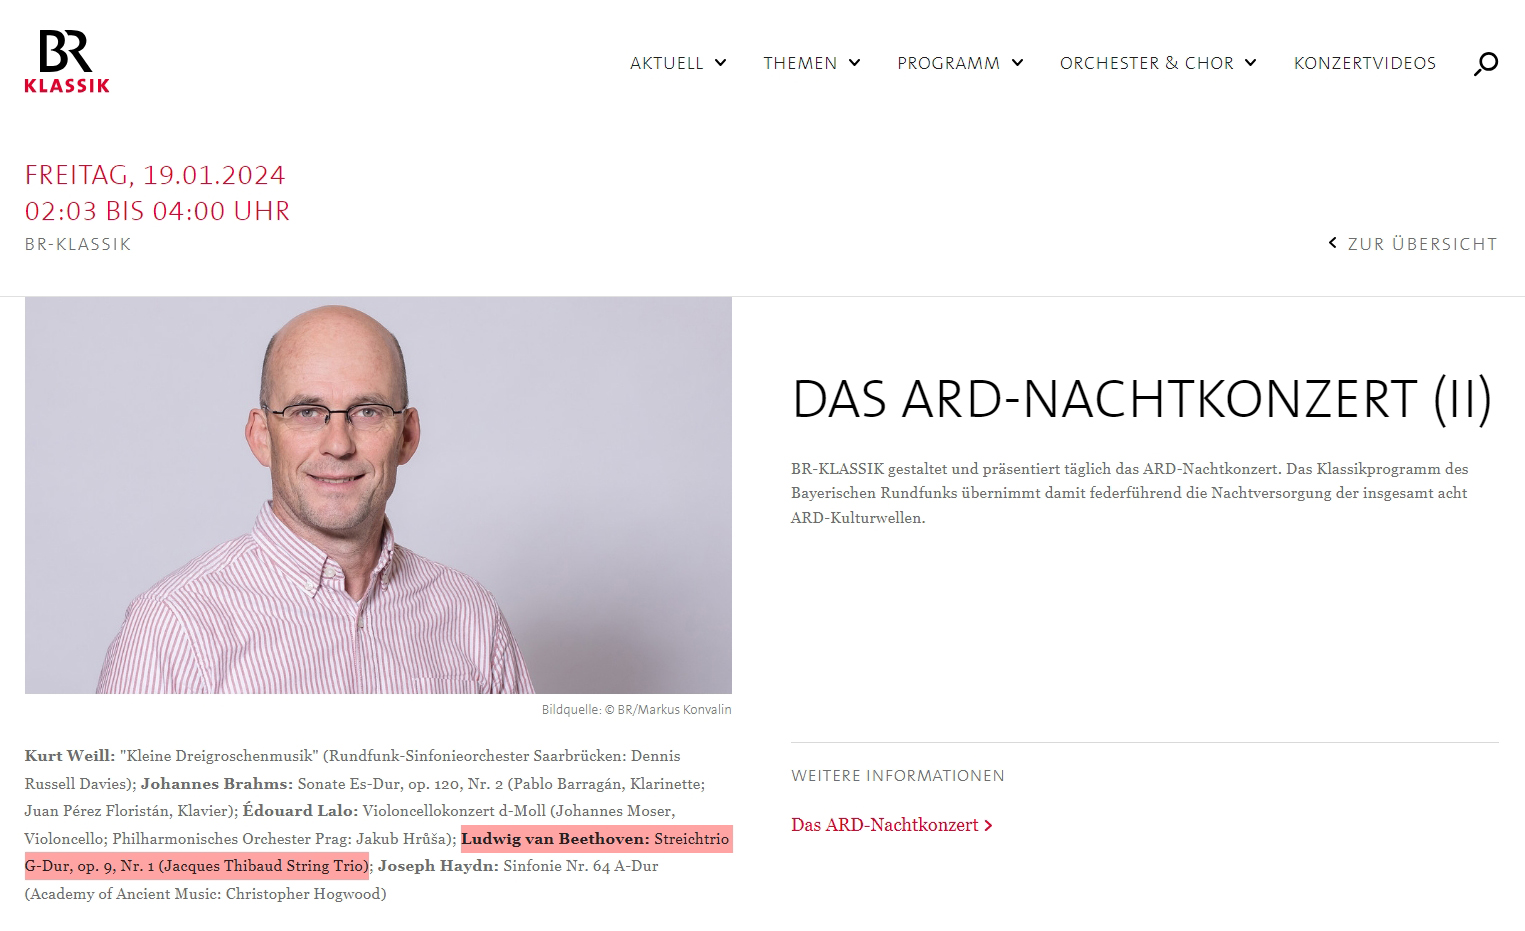Follow the Das ARD-Nachtkonzert link
Screen dimensions: 1525x931
(x=885, y=825)
